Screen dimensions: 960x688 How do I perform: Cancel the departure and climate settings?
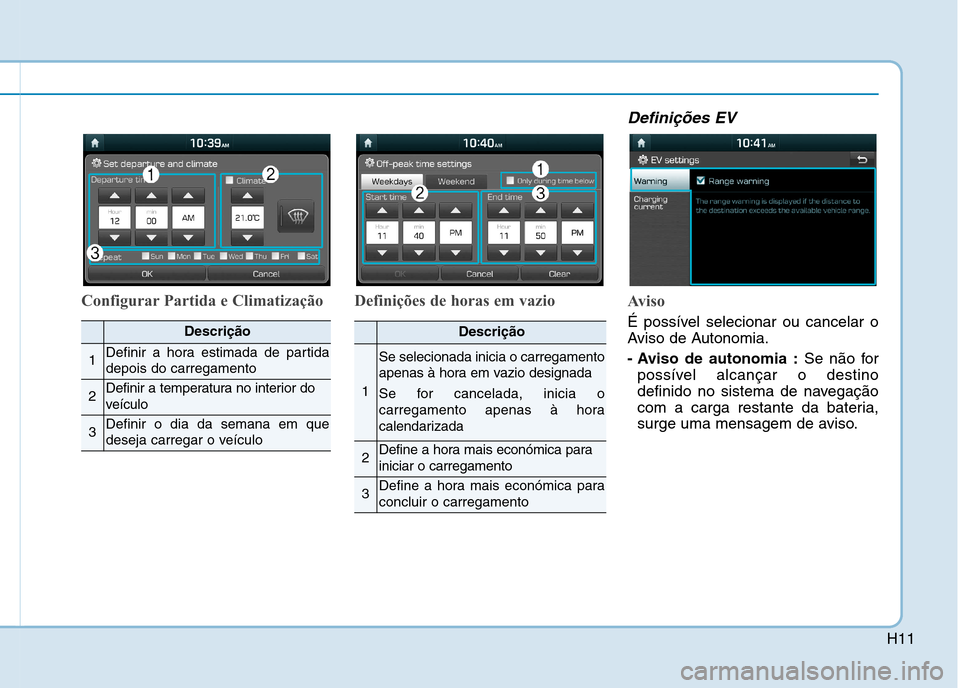coord(266,274)
